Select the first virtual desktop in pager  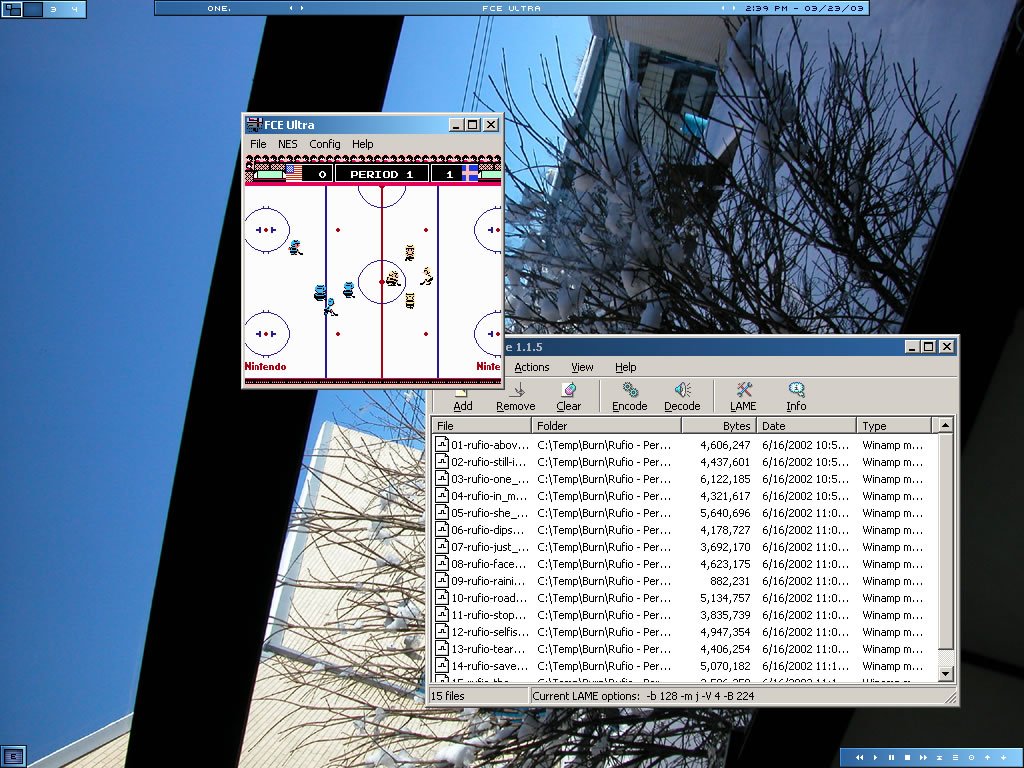coord(12,9)
